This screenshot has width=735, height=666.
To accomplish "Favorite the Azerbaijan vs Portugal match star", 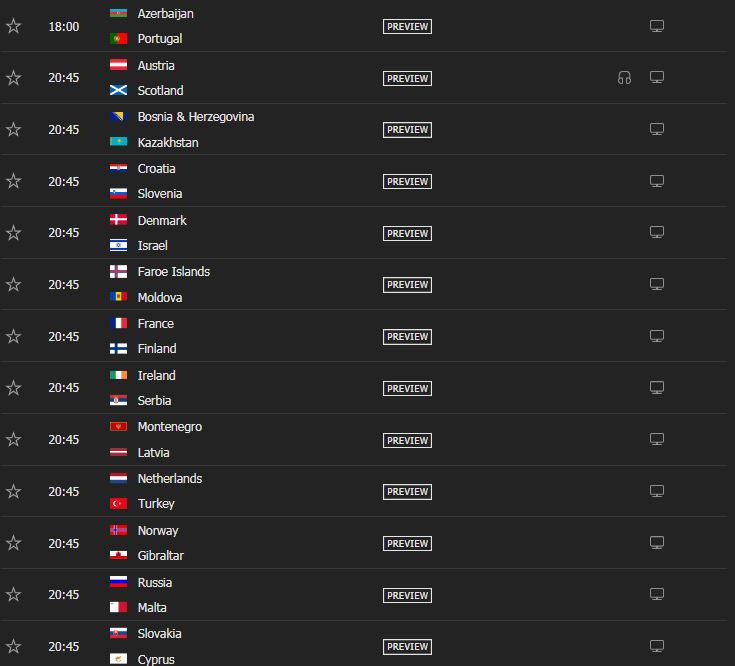I will (x=14, y=26).
